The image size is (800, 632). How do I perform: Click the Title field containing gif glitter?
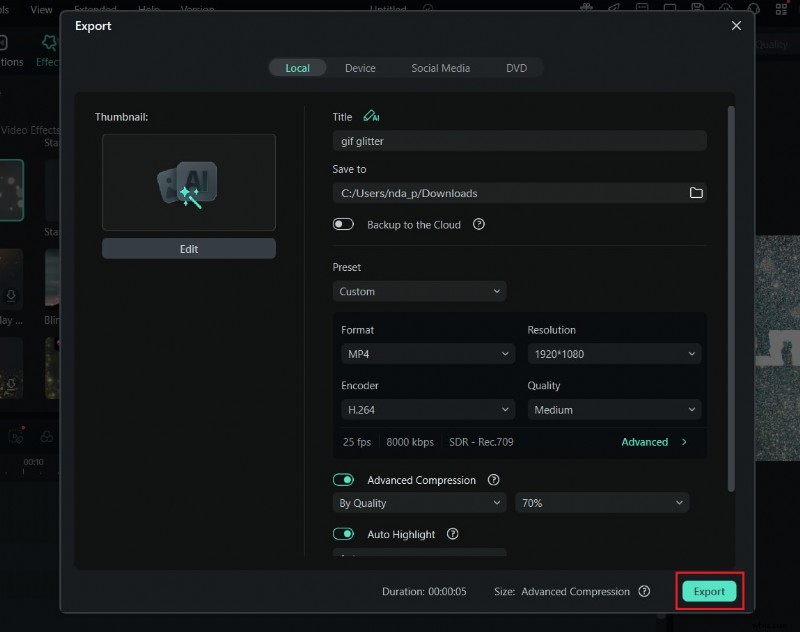click(x=519, y=141)
